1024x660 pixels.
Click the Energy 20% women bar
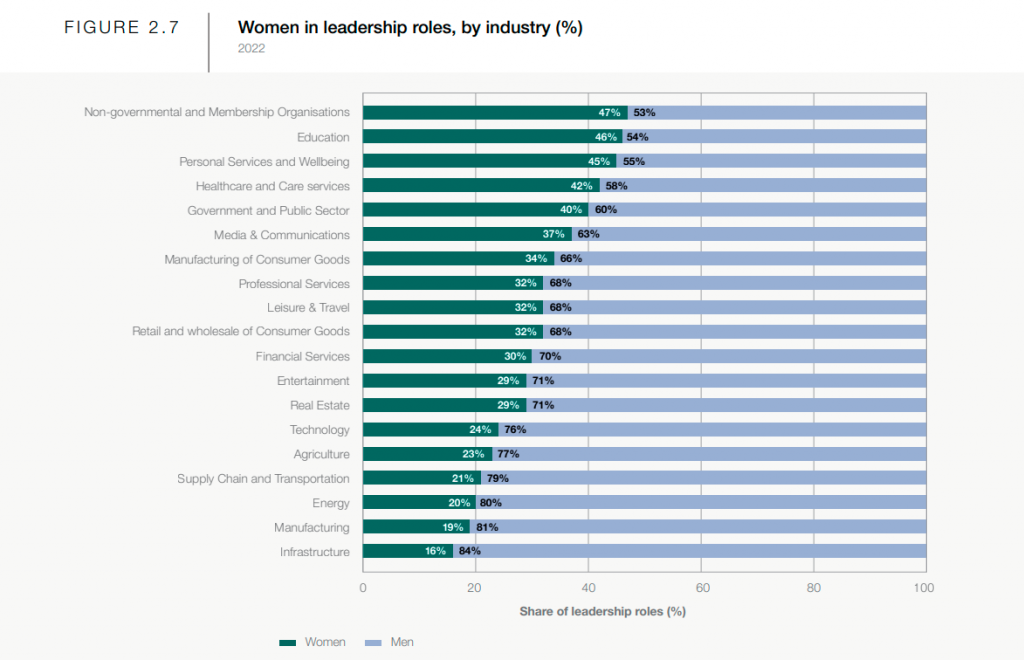coord(419,503)
